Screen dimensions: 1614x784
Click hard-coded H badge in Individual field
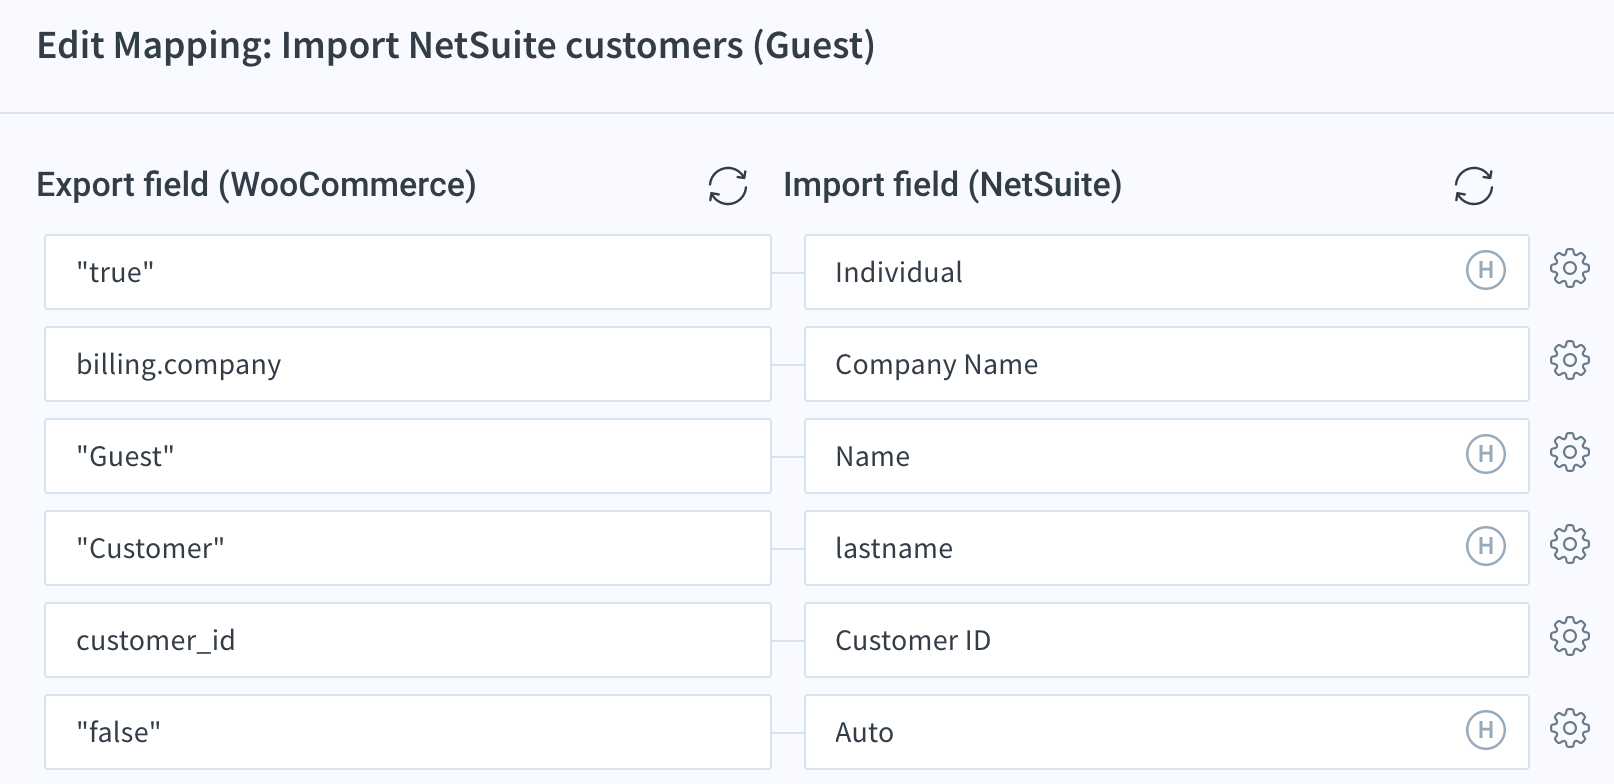click(x=1486, y=270)
